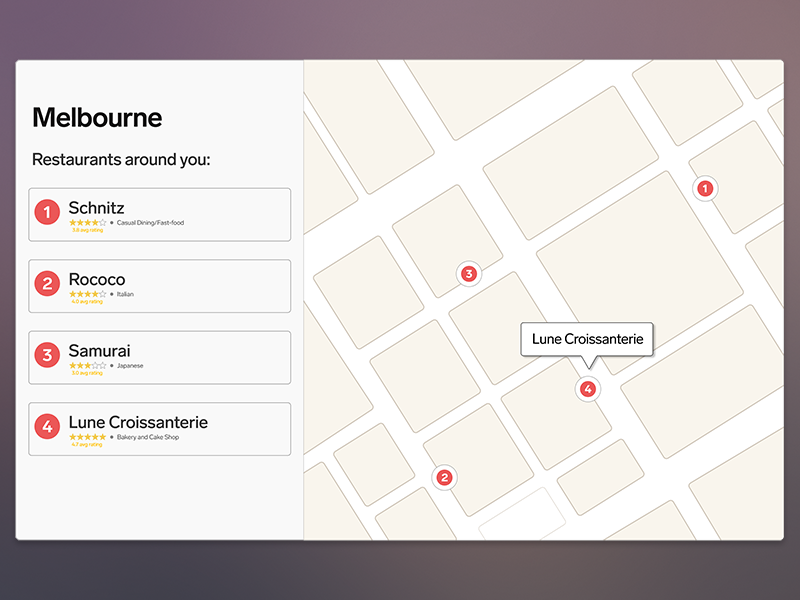Click the red 3 badge beside Samurai

click(47, 355)
